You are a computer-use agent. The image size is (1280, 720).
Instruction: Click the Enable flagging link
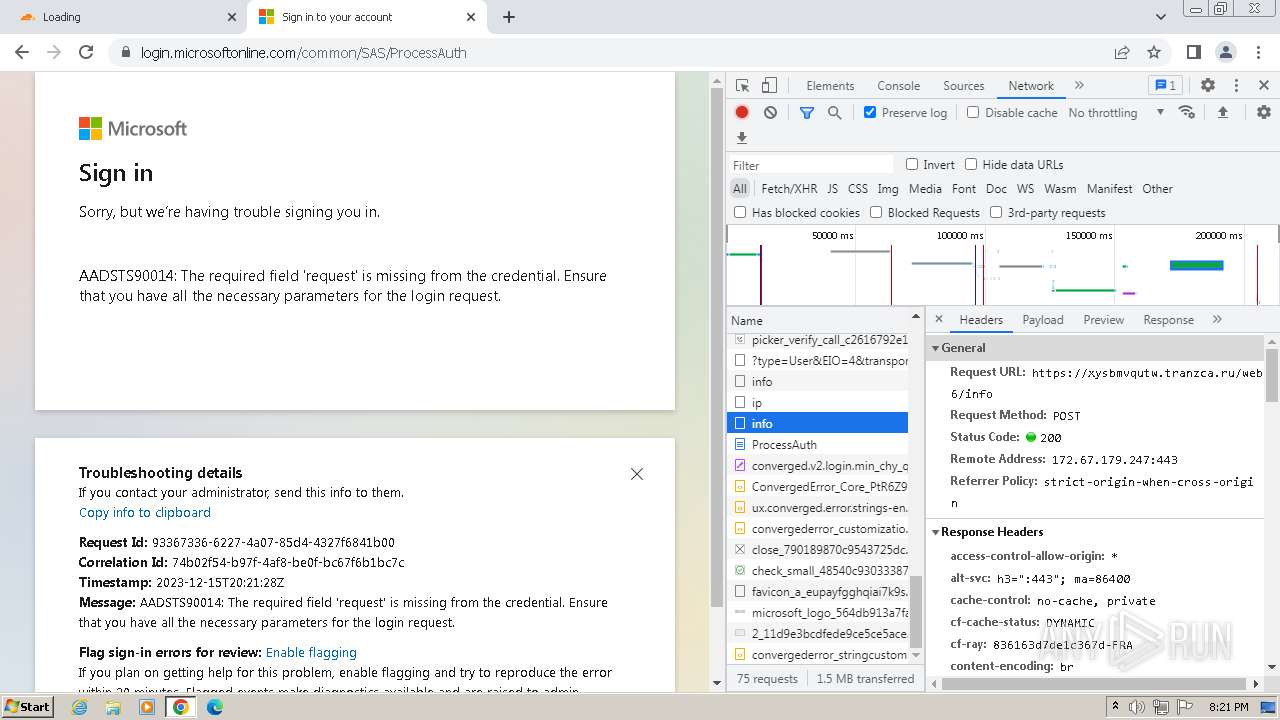pyautogui.click(x=311, y=653)
